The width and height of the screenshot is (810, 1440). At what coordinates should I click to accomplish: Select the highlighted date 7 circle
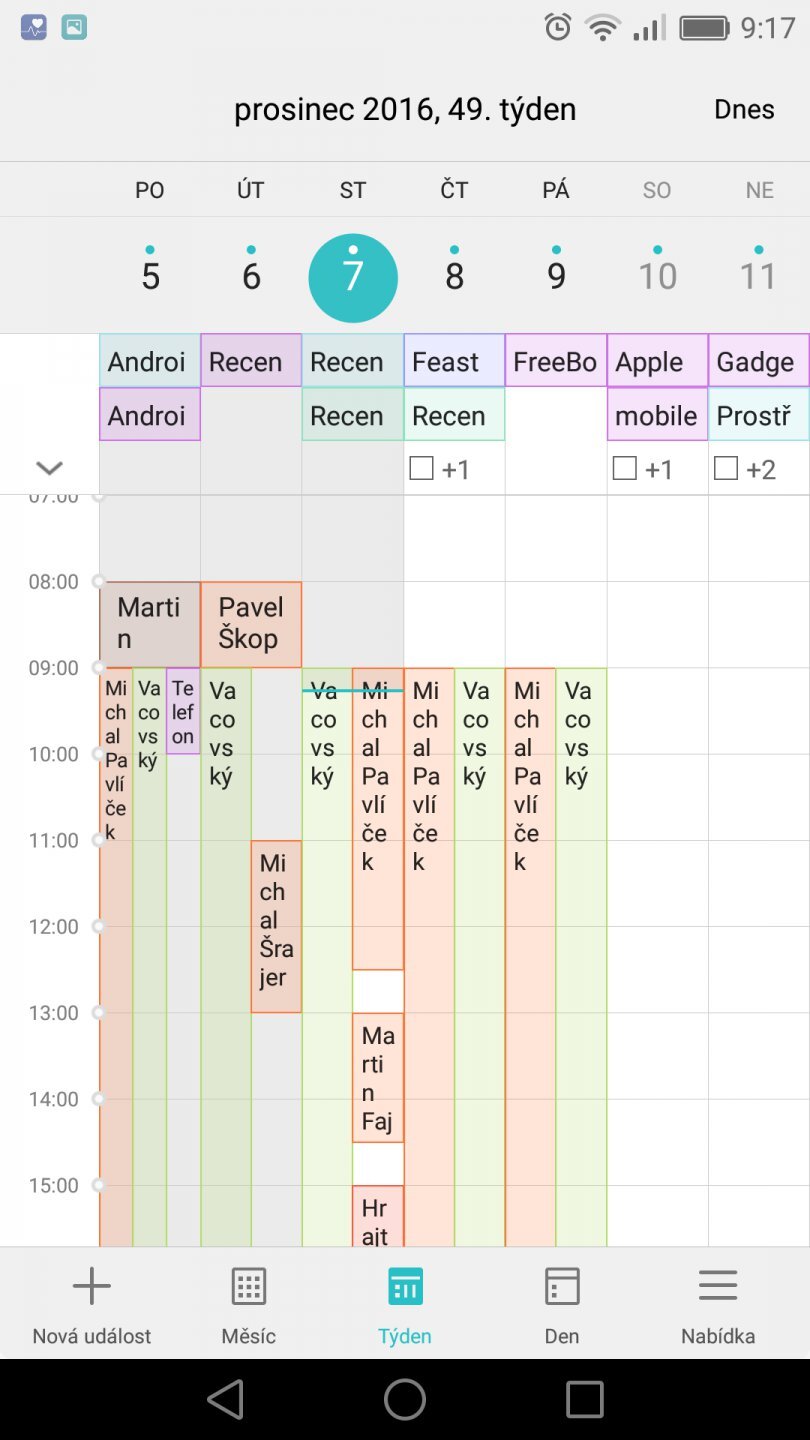point(353,277)
